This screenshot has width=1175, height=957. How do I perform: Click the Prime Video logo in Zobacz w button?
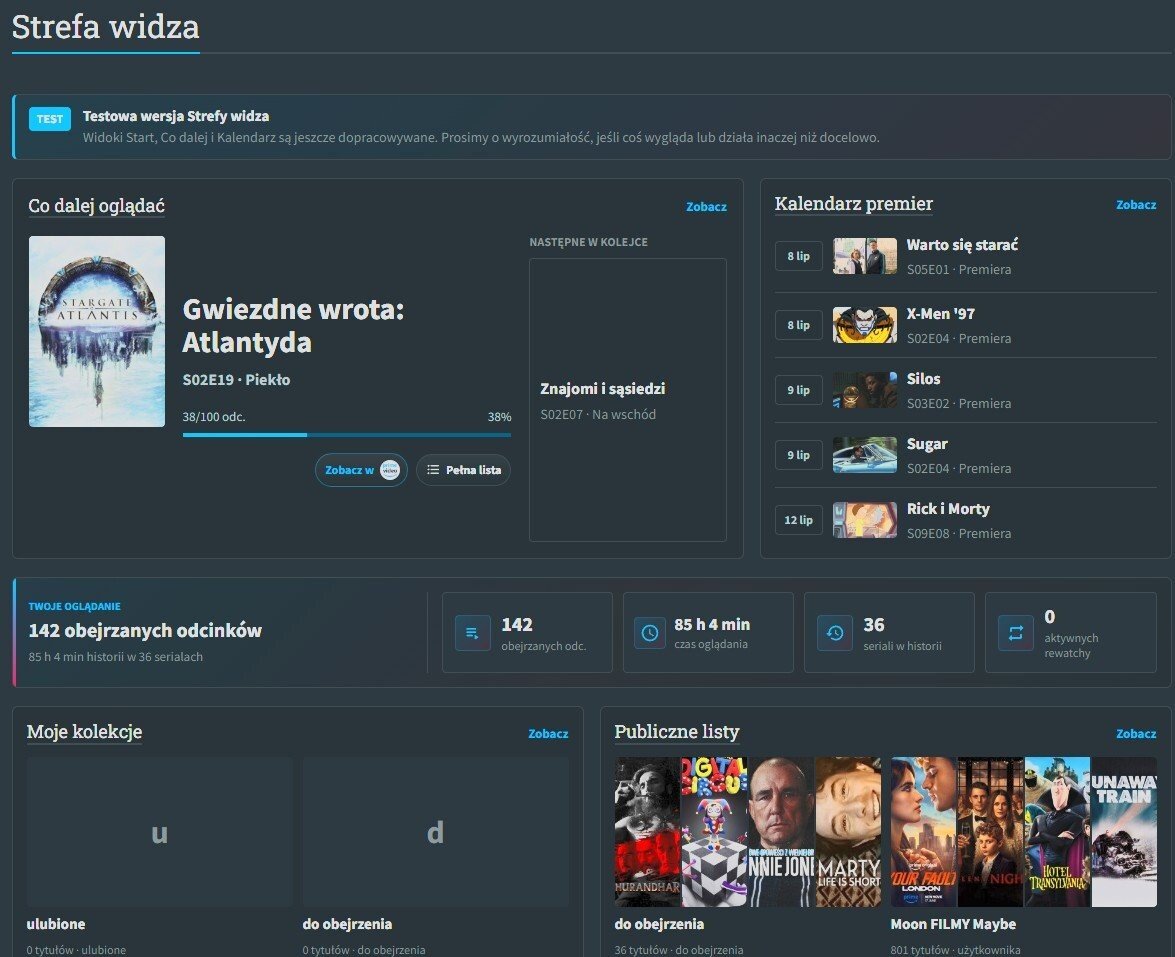pyautogui.click(x=390, y=470)
